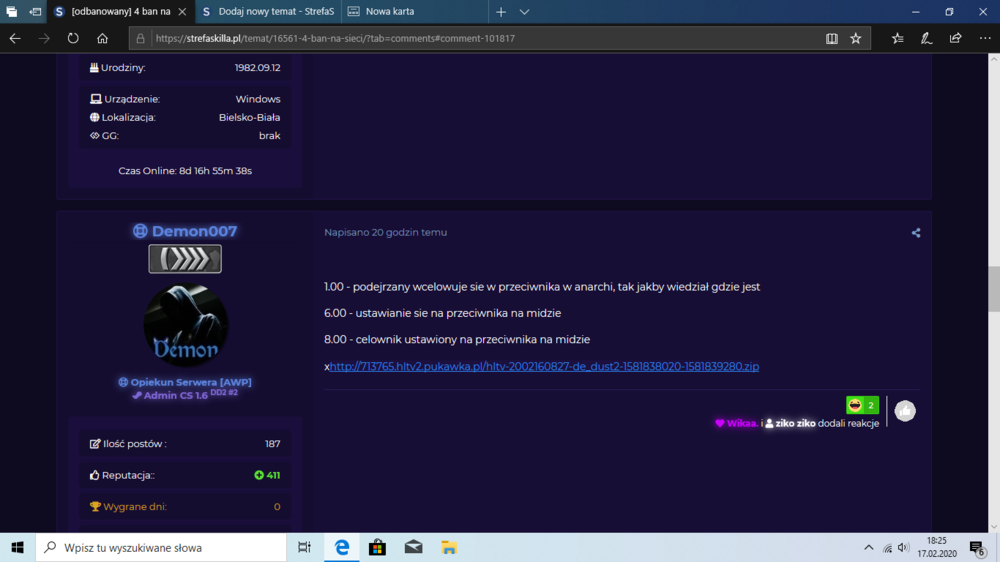Open the Demon007 username profile link
The height and width of the screenshot is (562, 1000).
194,231
